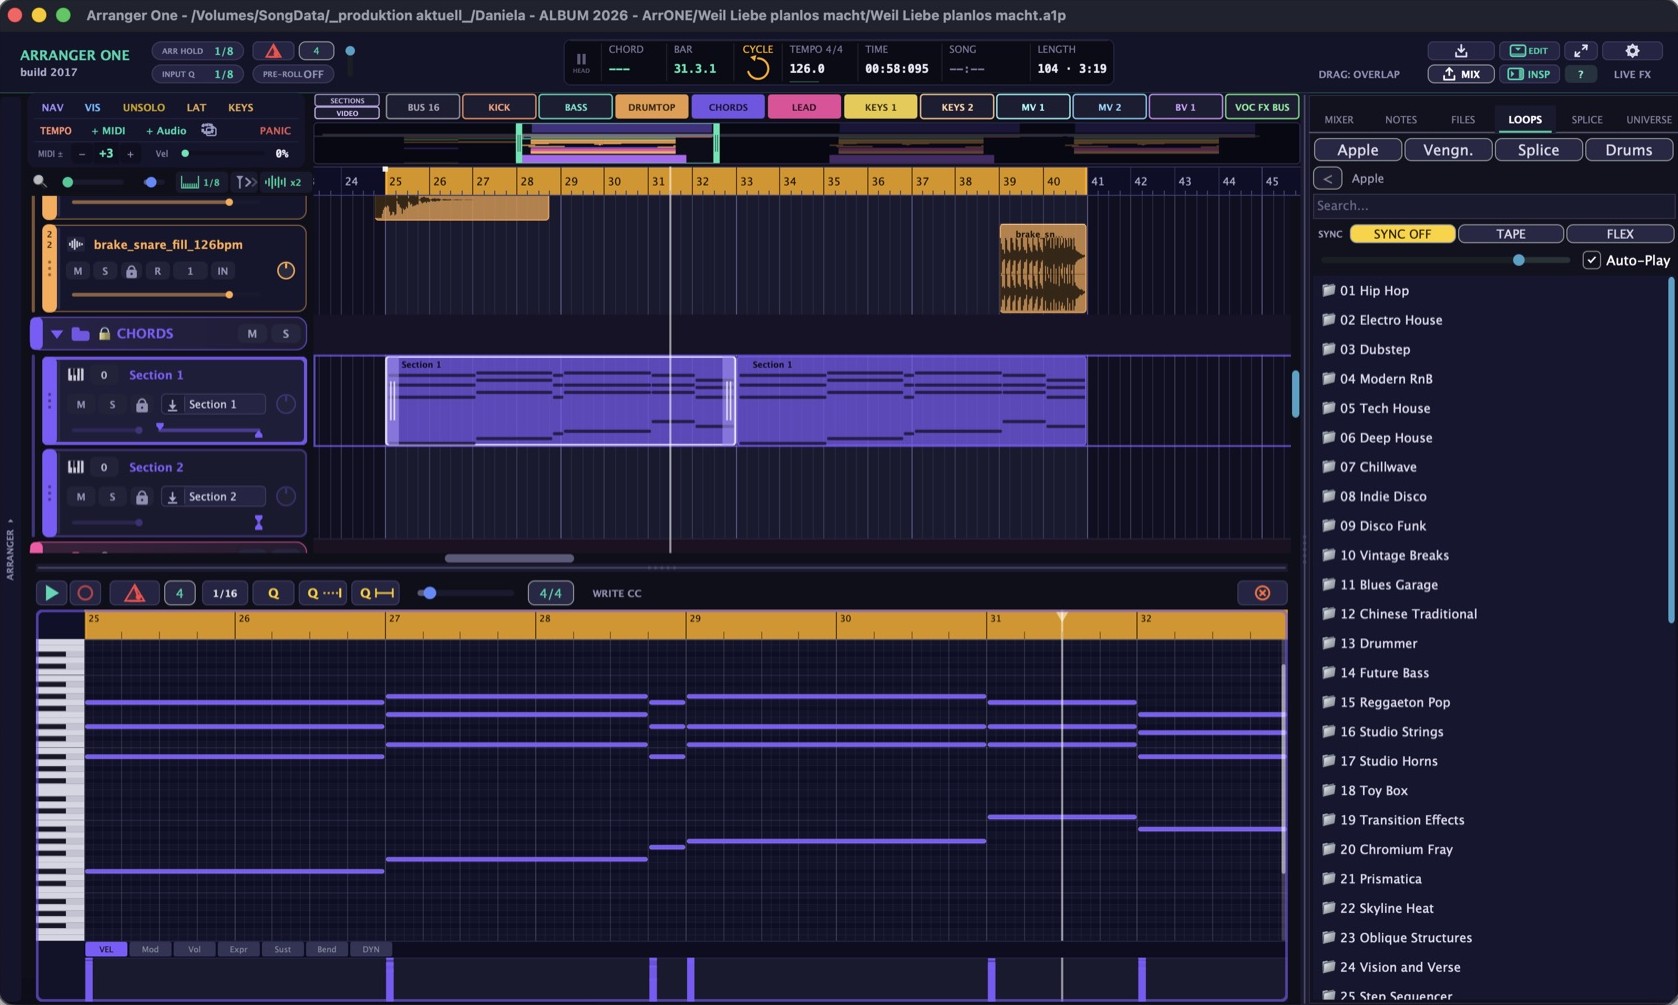Mute the brake_snare_fill_126bpm track
The width and height of the screenshot is (1678, 1005).
(x=78, y=271)
